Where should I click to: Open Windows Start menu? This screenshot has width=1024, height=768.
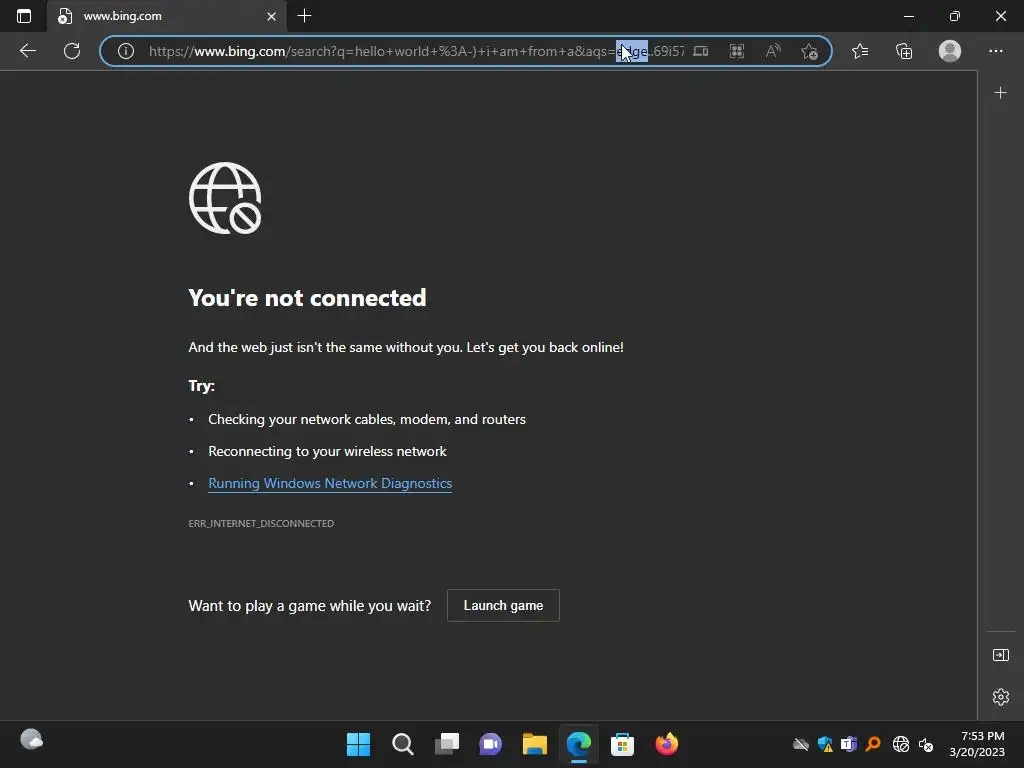[x=358, y=744]
